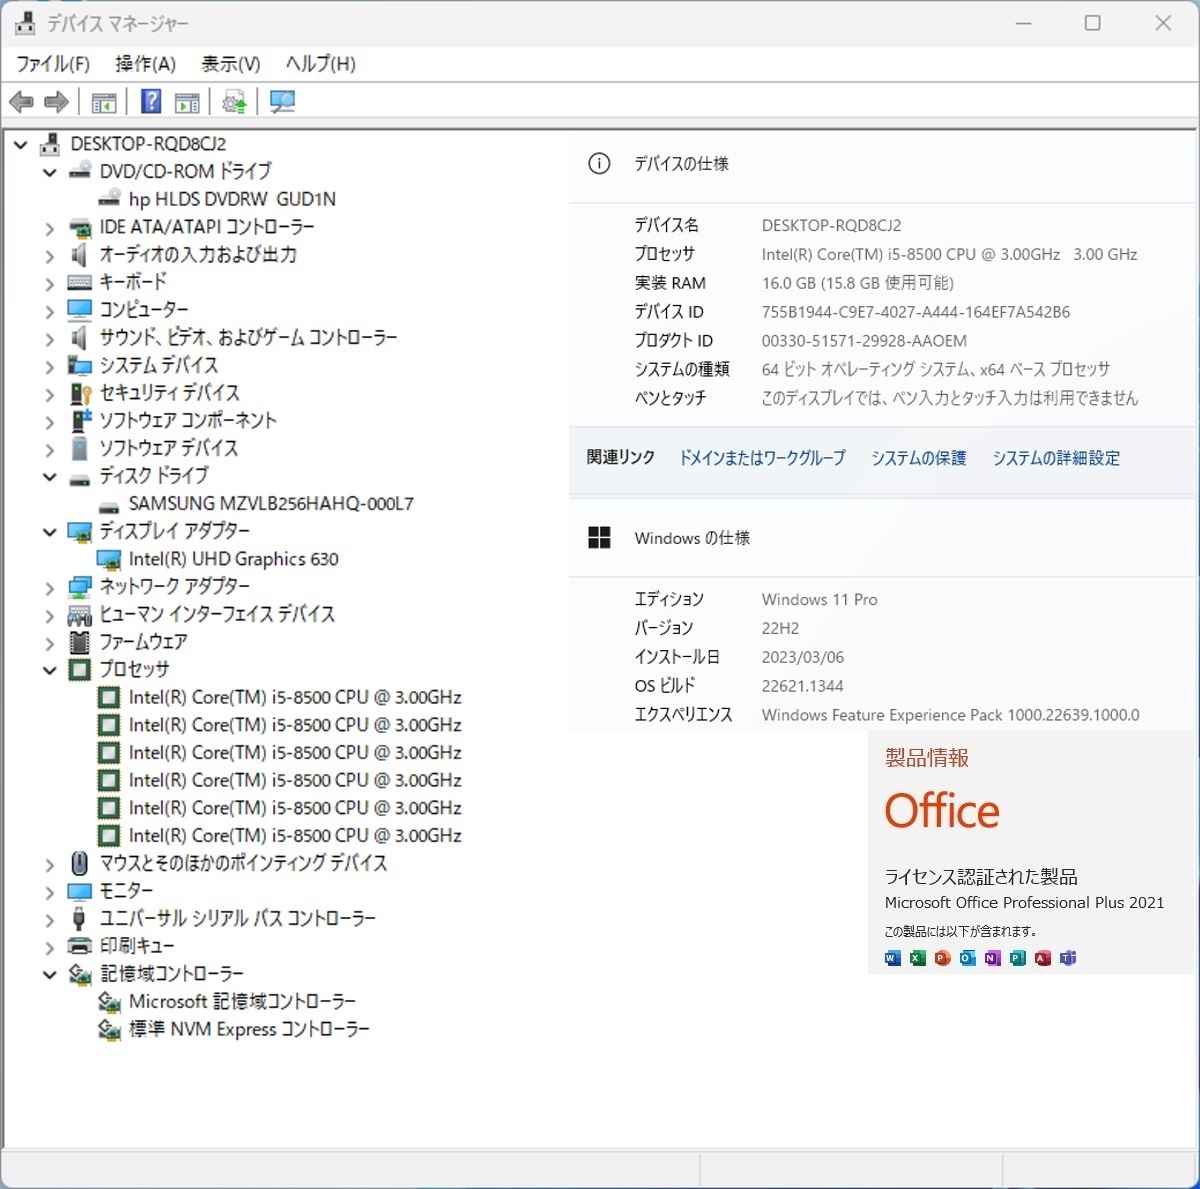
Task: Collapse the ディスプレイ アダプター node
Action: tap(50, 532)
